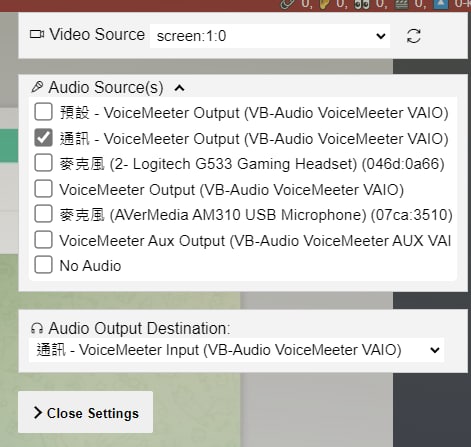Image resolution: width=471 pixels, height=447 pixels.
Task: Click the No Audio label text
Action: [x=90, y=266]
